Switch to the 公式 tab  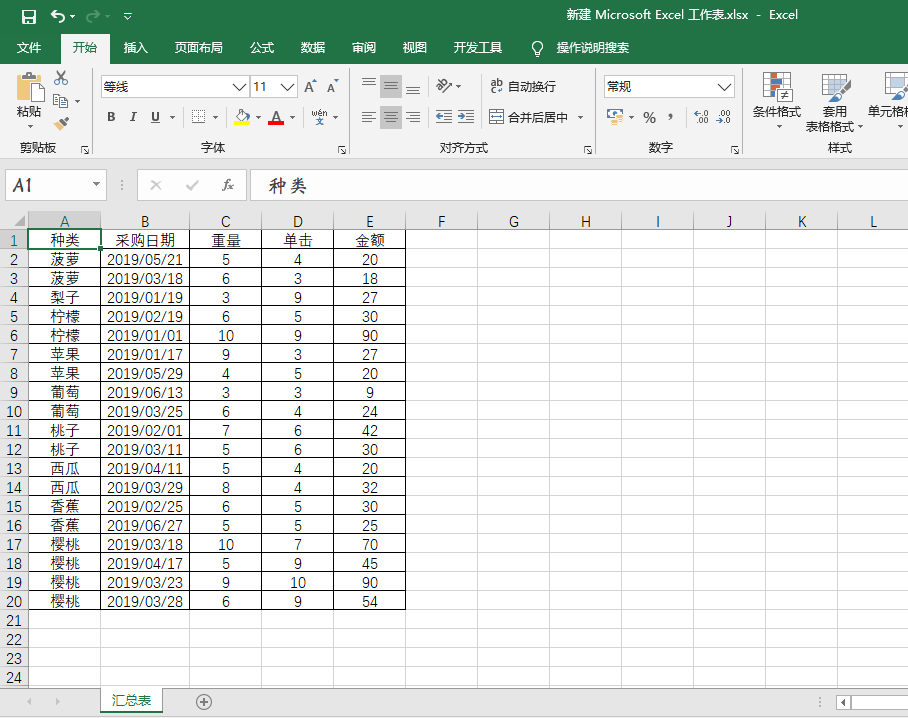click(262, 47)
